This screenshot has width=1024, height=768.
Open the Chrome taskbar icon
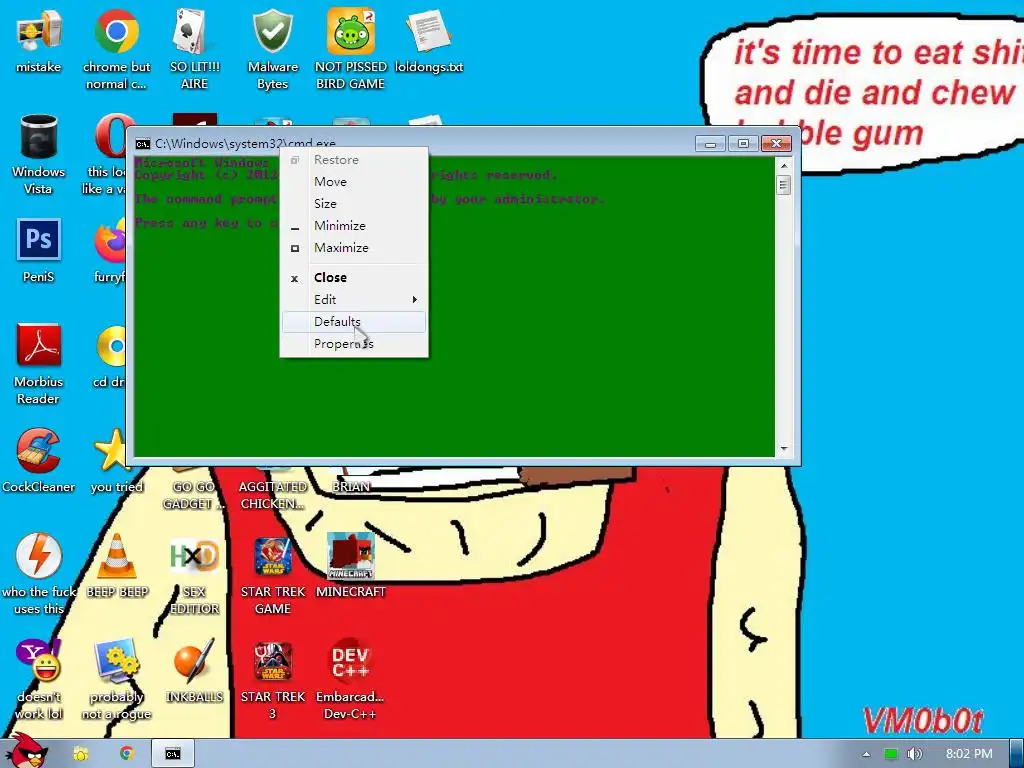(127, 754)
